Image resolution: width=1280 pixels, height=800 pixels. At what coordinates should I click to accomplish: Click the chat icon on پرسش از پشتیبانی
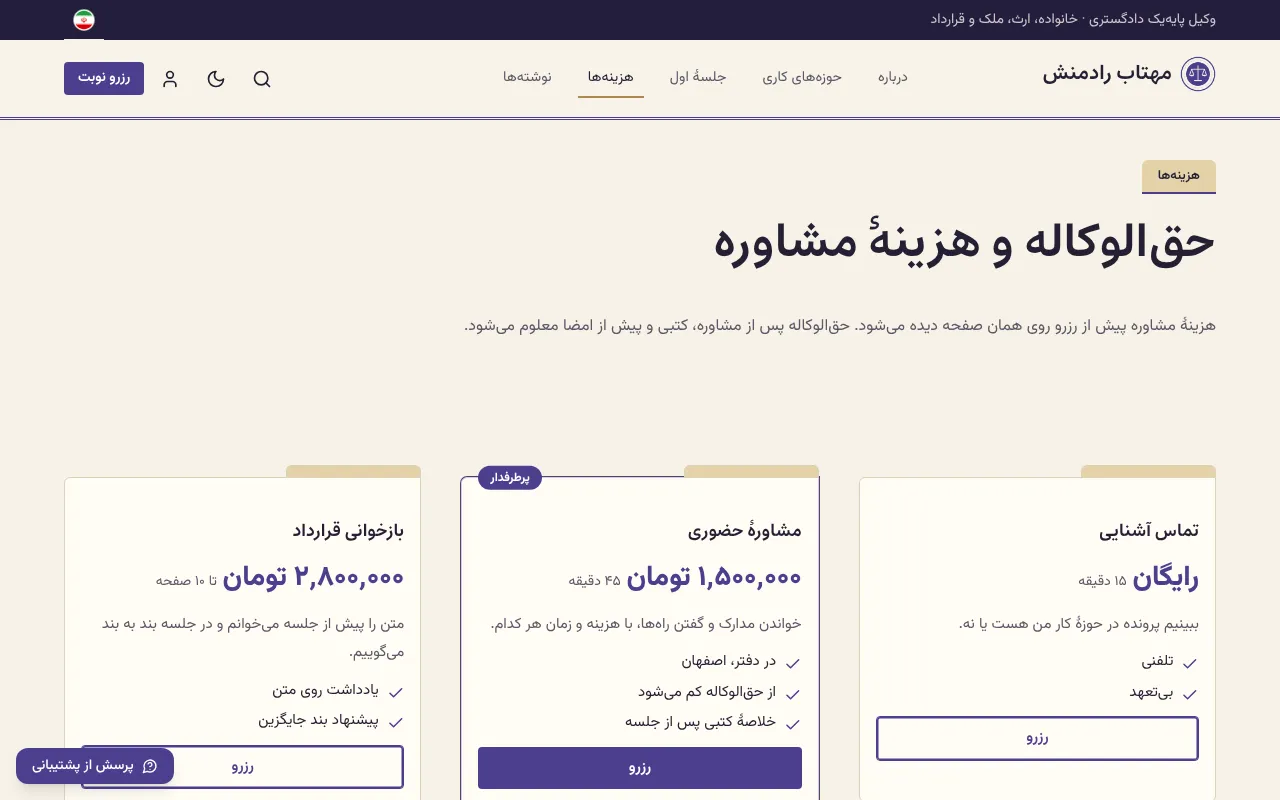click(150, 766)
